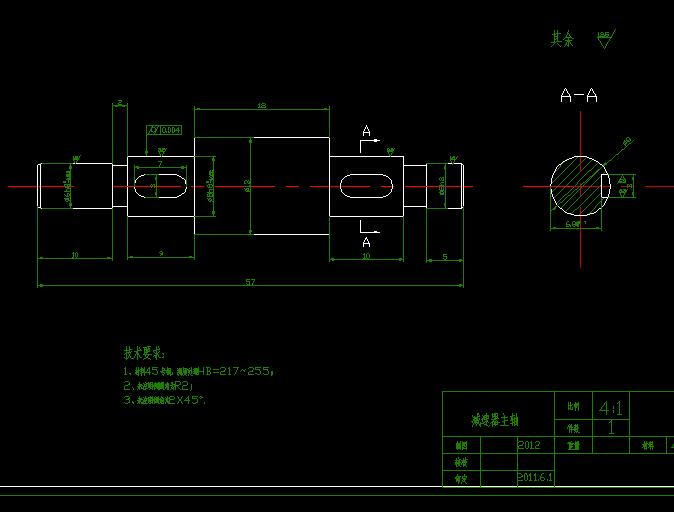Click the '9' length dimension below the shaft

(x=161, y=253)
